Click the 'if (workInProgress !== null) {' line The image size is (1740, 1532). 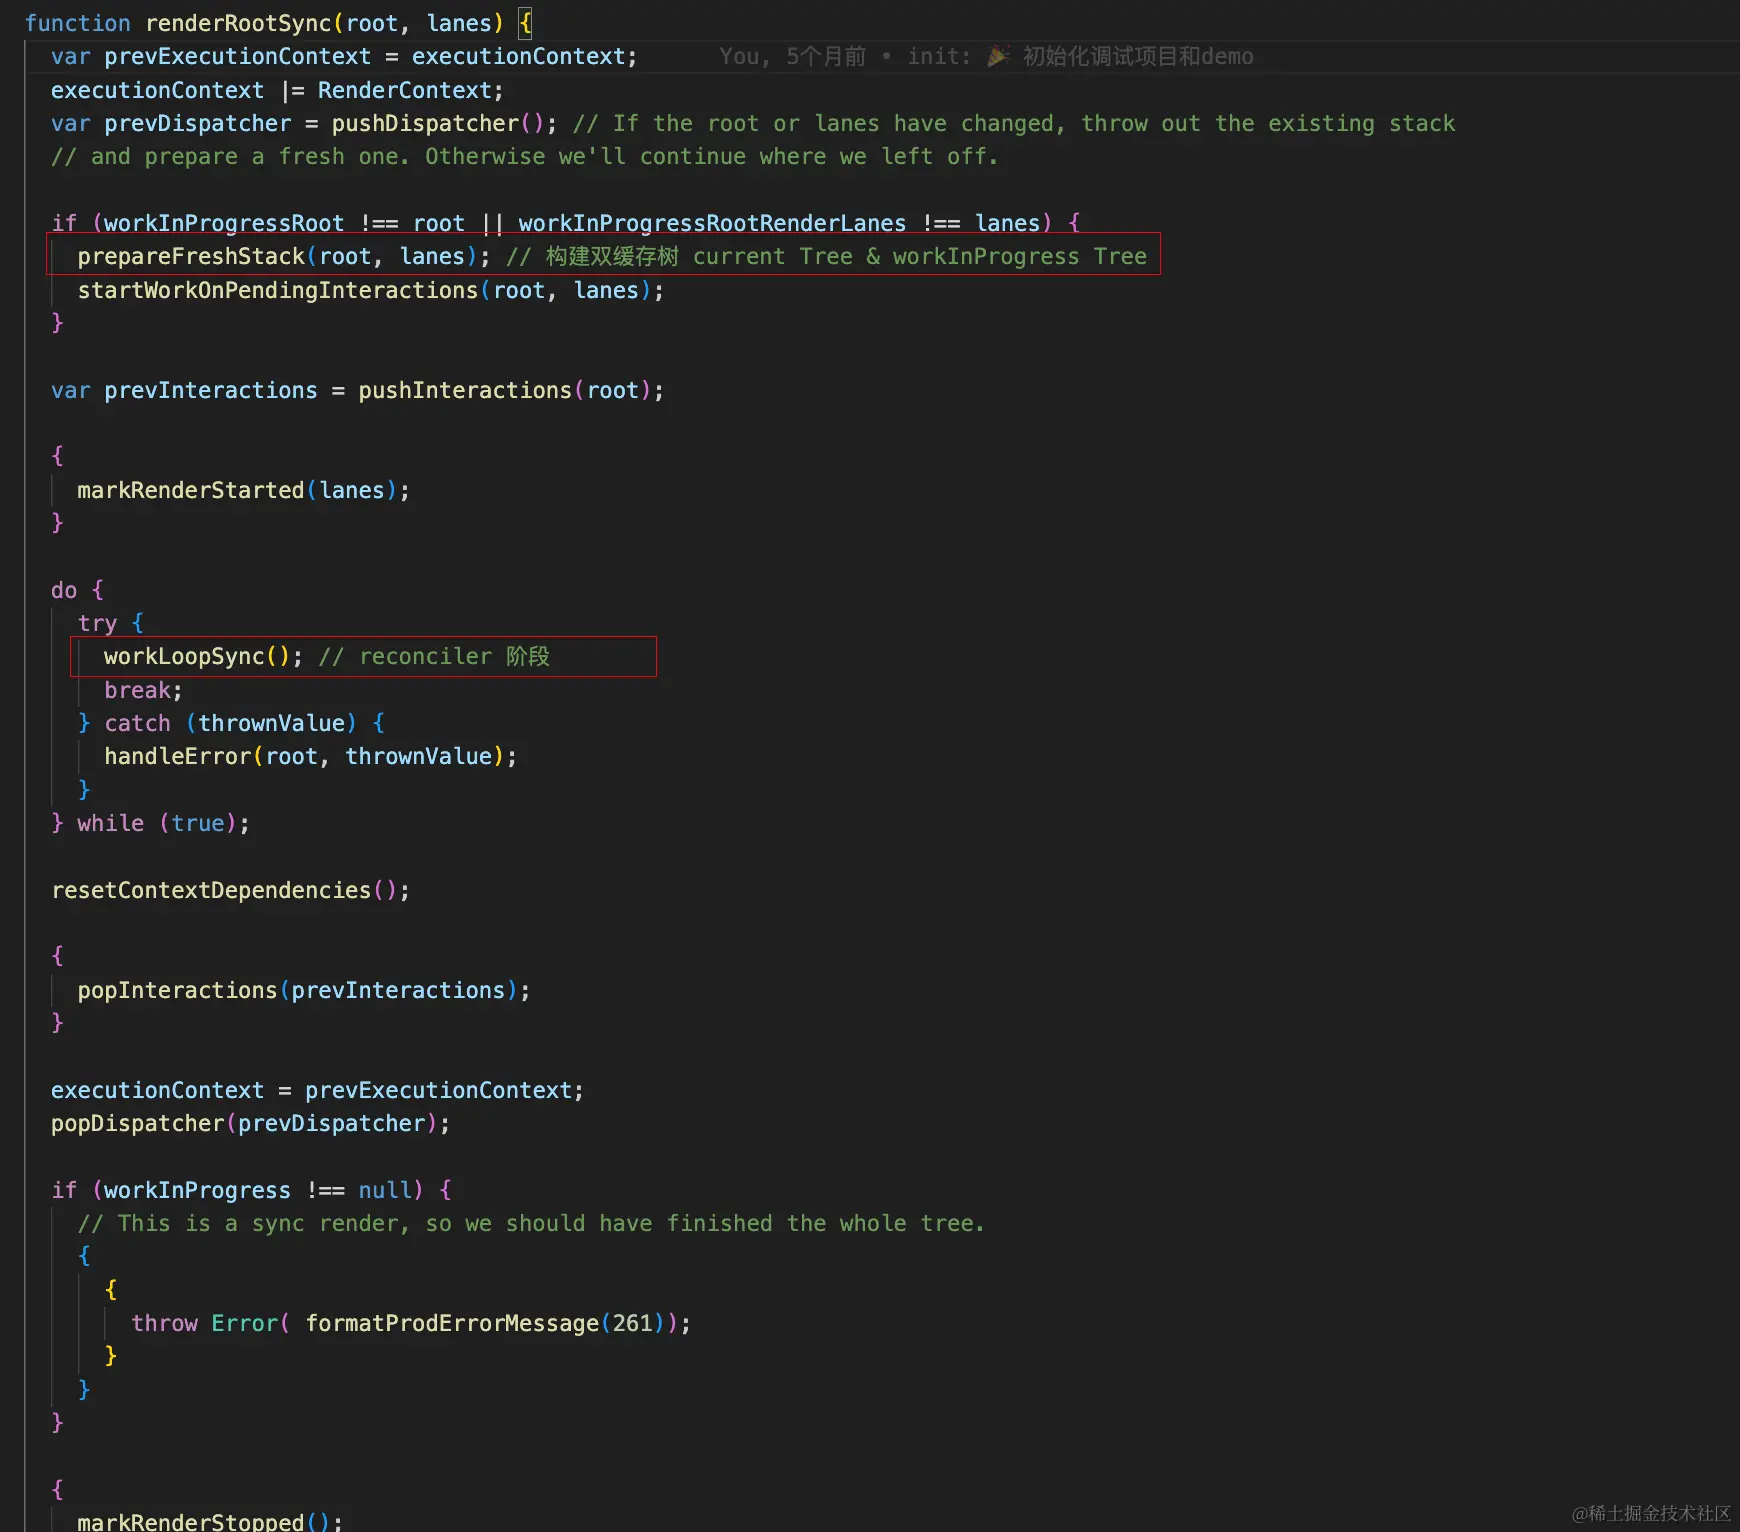252,1190
